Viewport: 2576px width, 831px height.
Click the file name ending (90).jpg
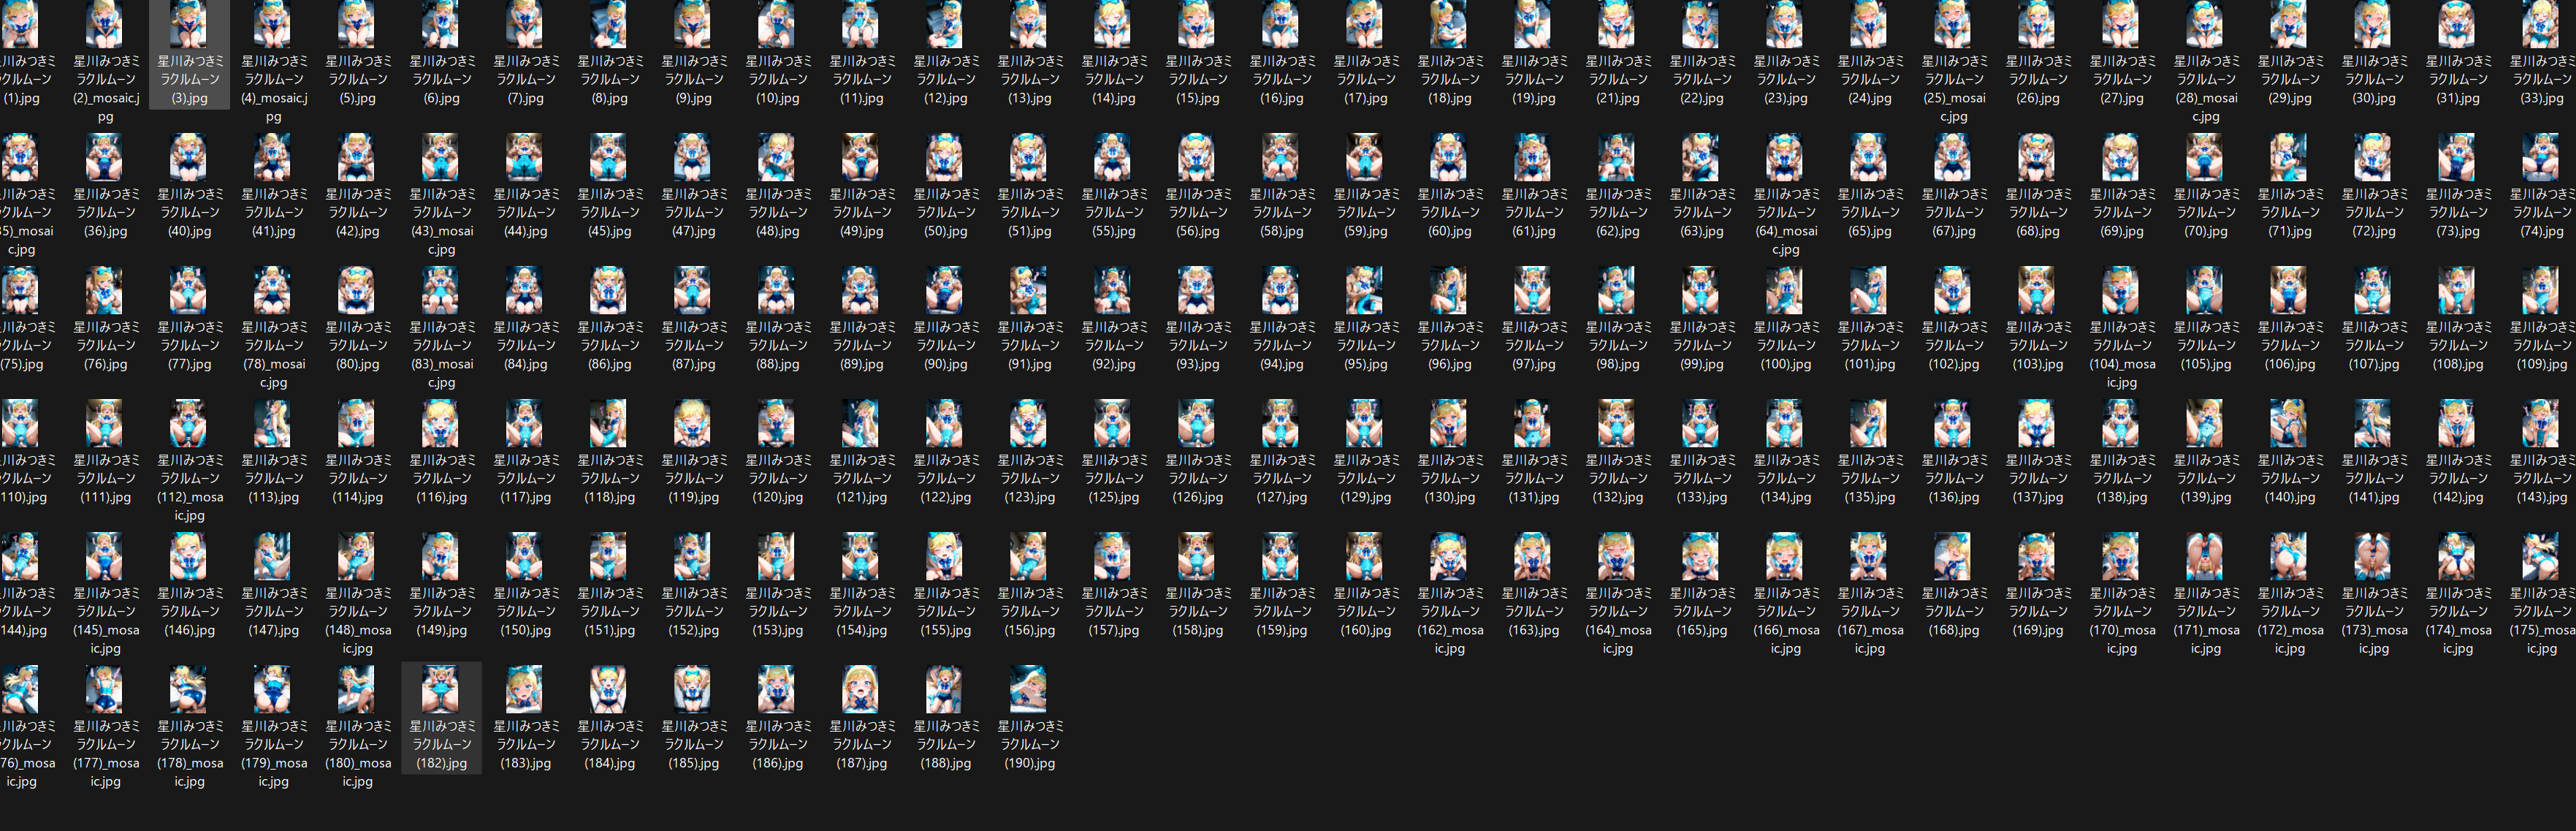coord(945,346)
